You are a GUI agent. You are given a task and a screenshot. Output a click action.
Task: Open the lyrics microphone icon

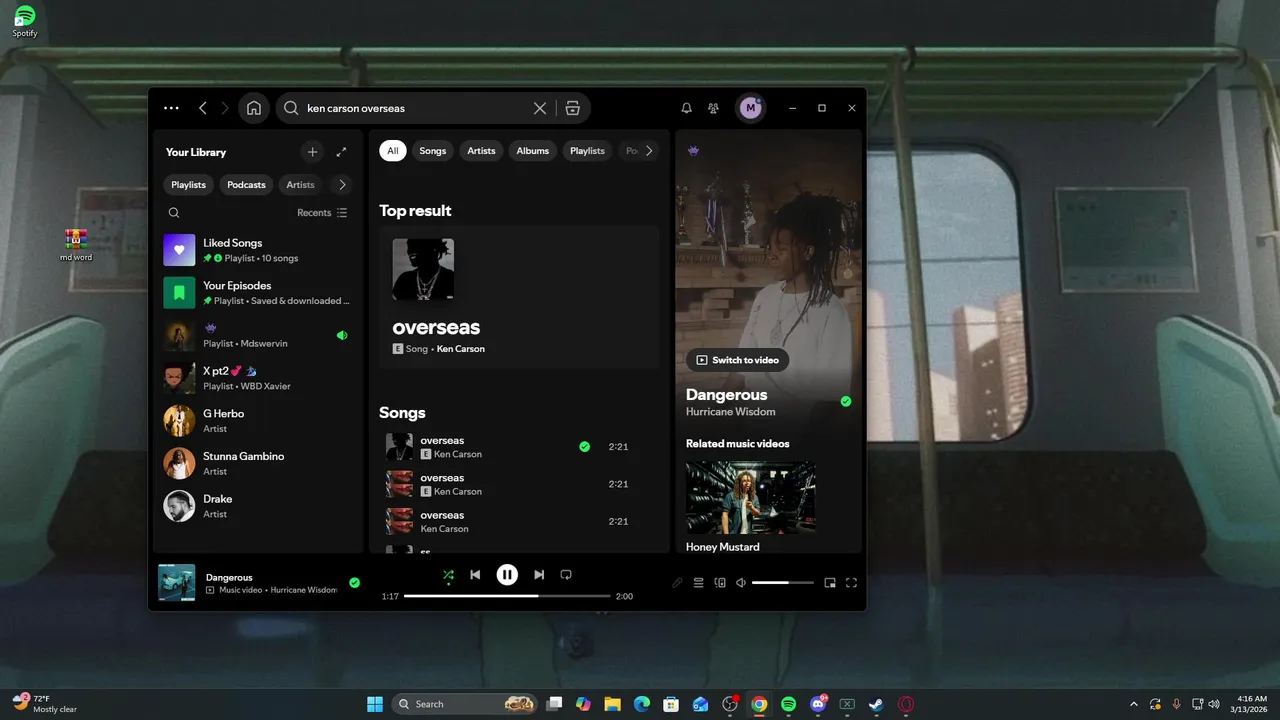point(677,583)
